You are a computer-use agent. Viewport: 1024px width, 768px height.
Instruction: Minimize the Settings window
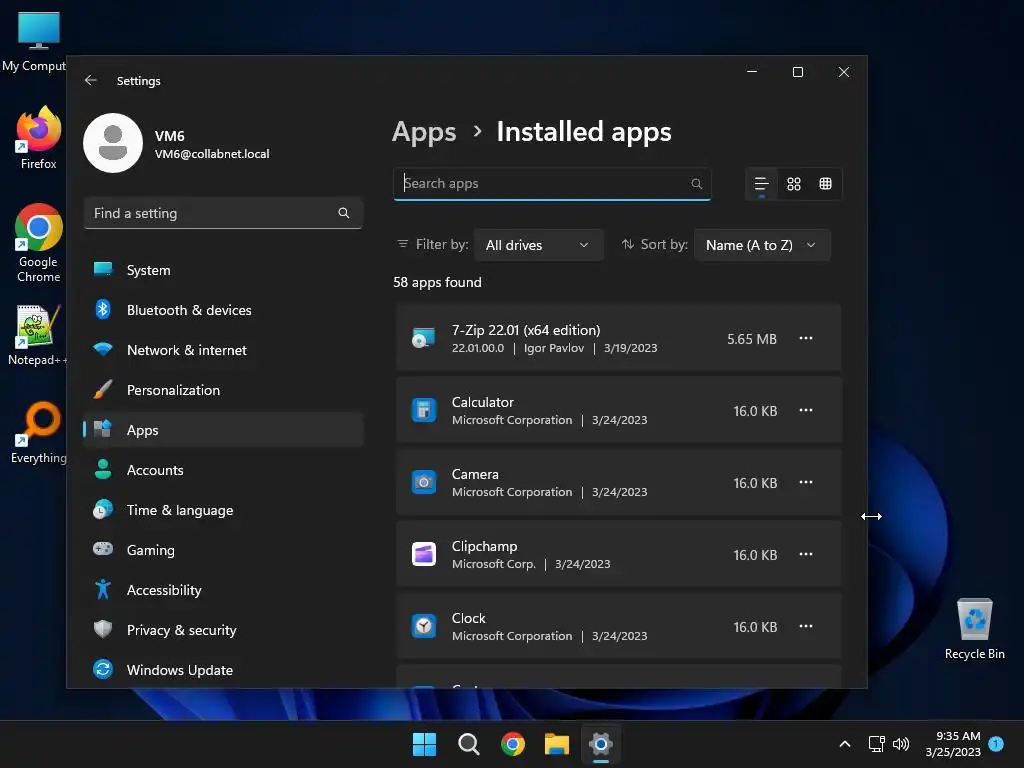pos(752,72)
